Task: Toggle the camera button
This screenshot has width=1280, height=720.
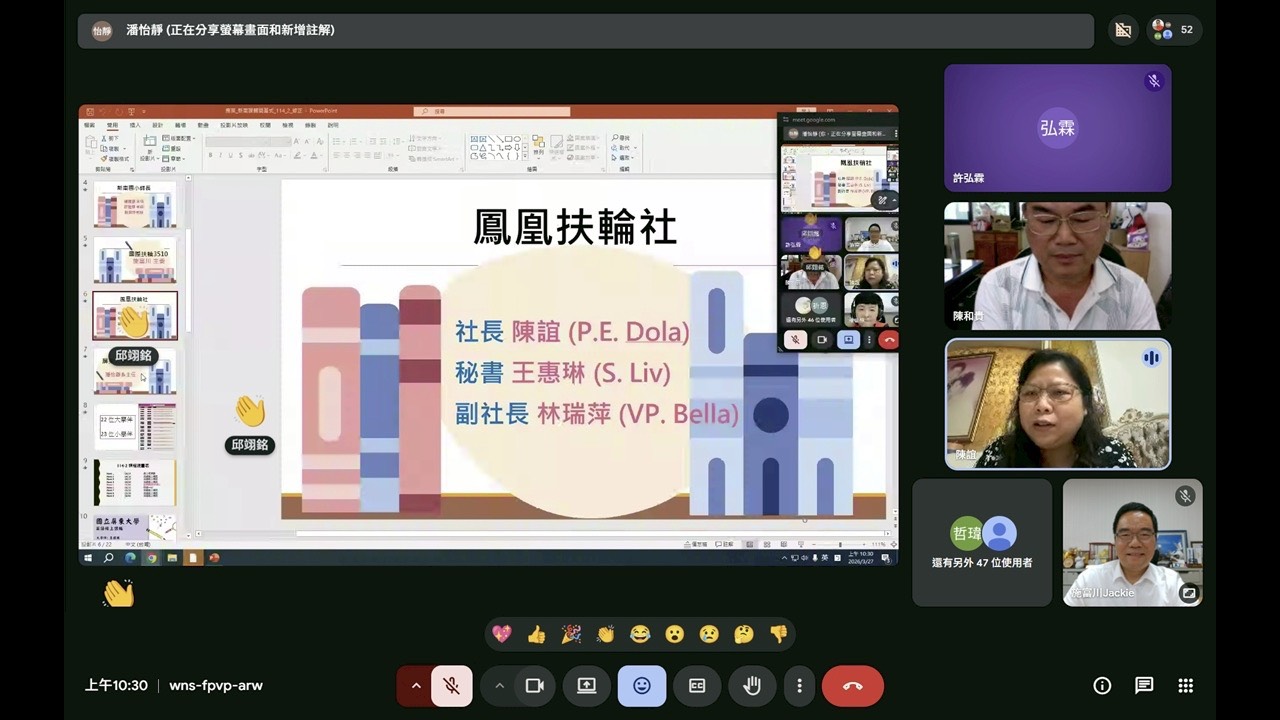Action: [534, 686]
